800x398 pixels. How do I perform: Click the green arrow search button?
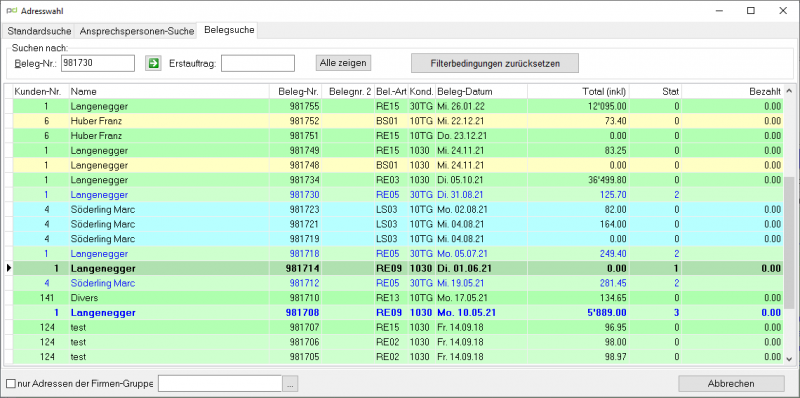coord(153,63)
